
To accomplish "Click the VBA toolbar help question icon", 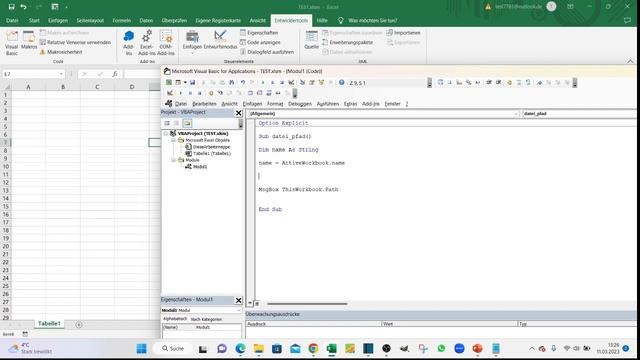I will point(342,82).
